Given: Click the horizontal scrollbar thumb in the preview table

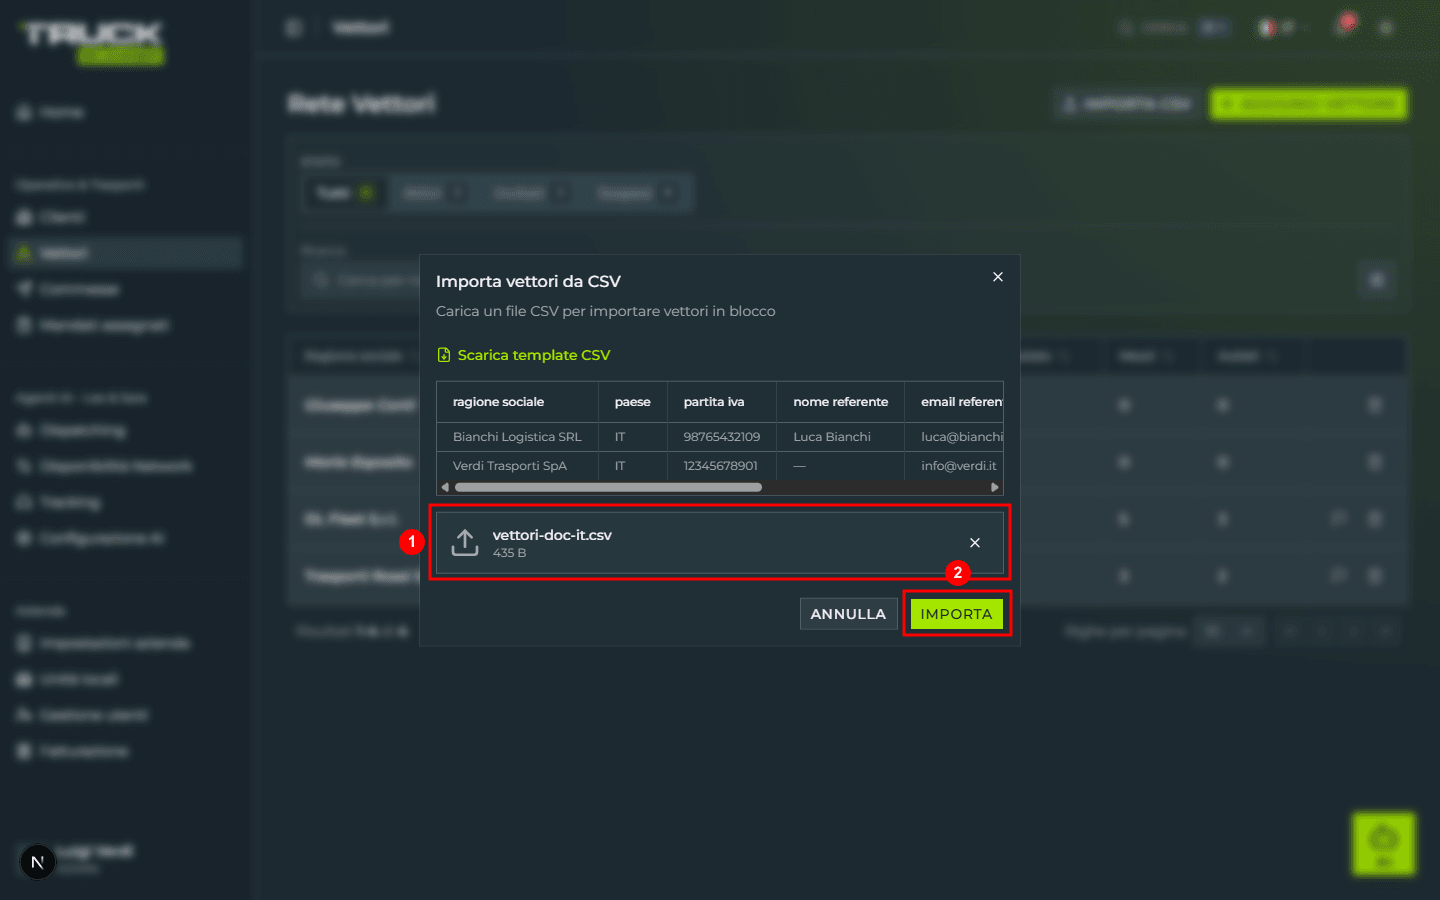Looking at the screenshot, I should 608,488.
